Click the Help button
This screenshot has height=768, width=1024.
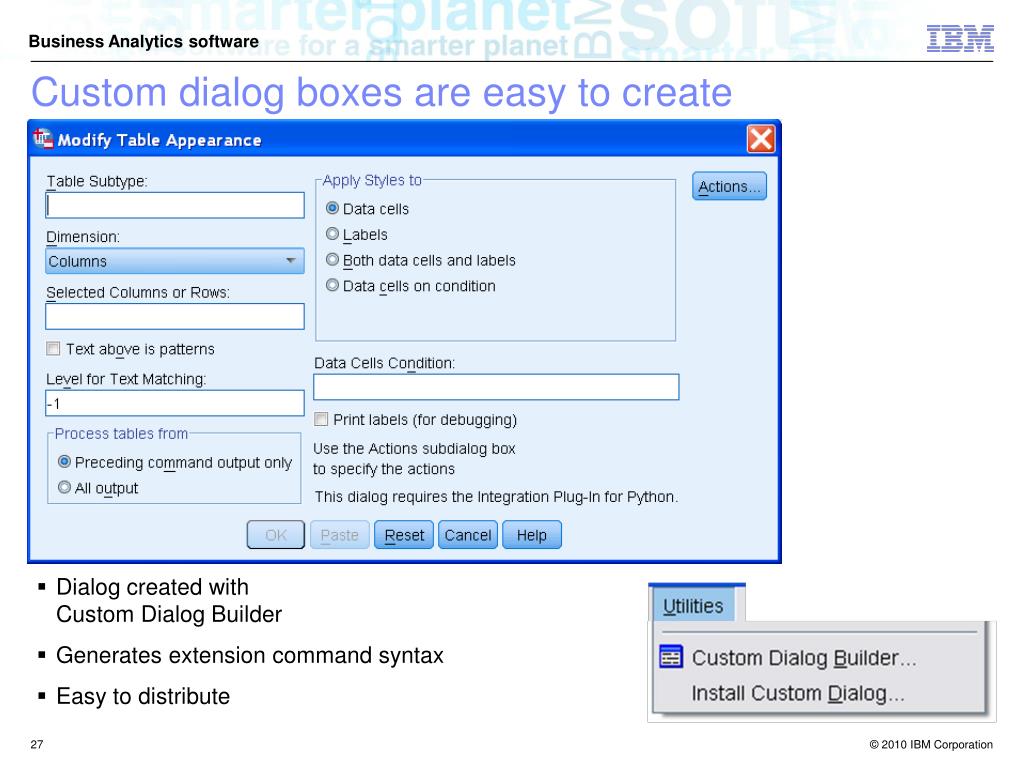532,535
